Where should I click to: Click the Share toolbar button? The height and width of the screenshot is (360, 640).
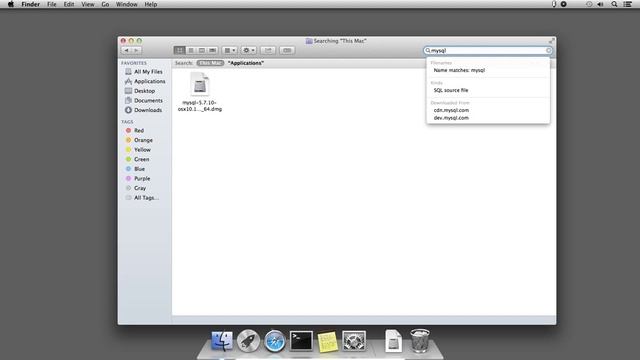tap(268, 50)
